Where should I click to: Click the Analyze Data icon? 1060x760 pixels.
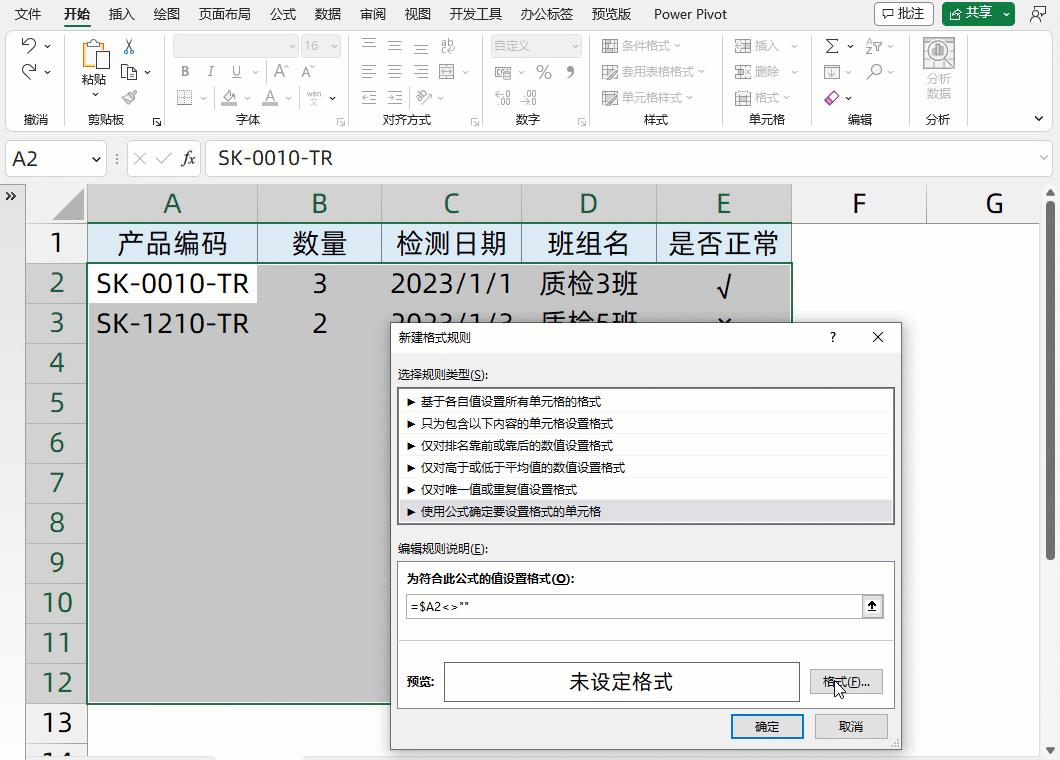[938, 70]
